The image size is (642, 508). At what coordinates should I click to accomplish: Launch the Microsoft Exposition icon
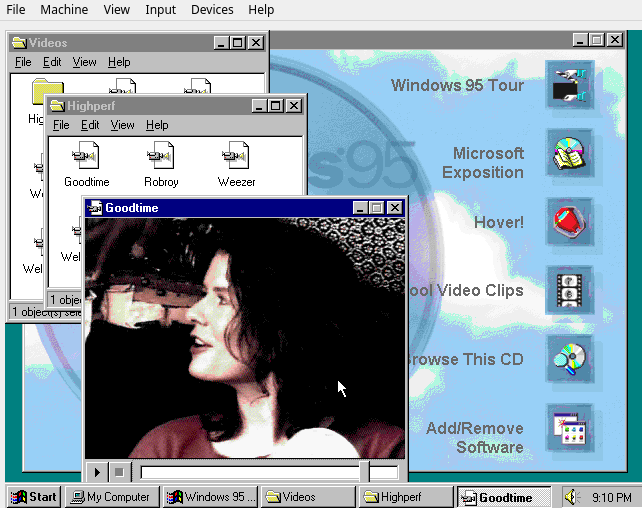(x=570, y=154)
